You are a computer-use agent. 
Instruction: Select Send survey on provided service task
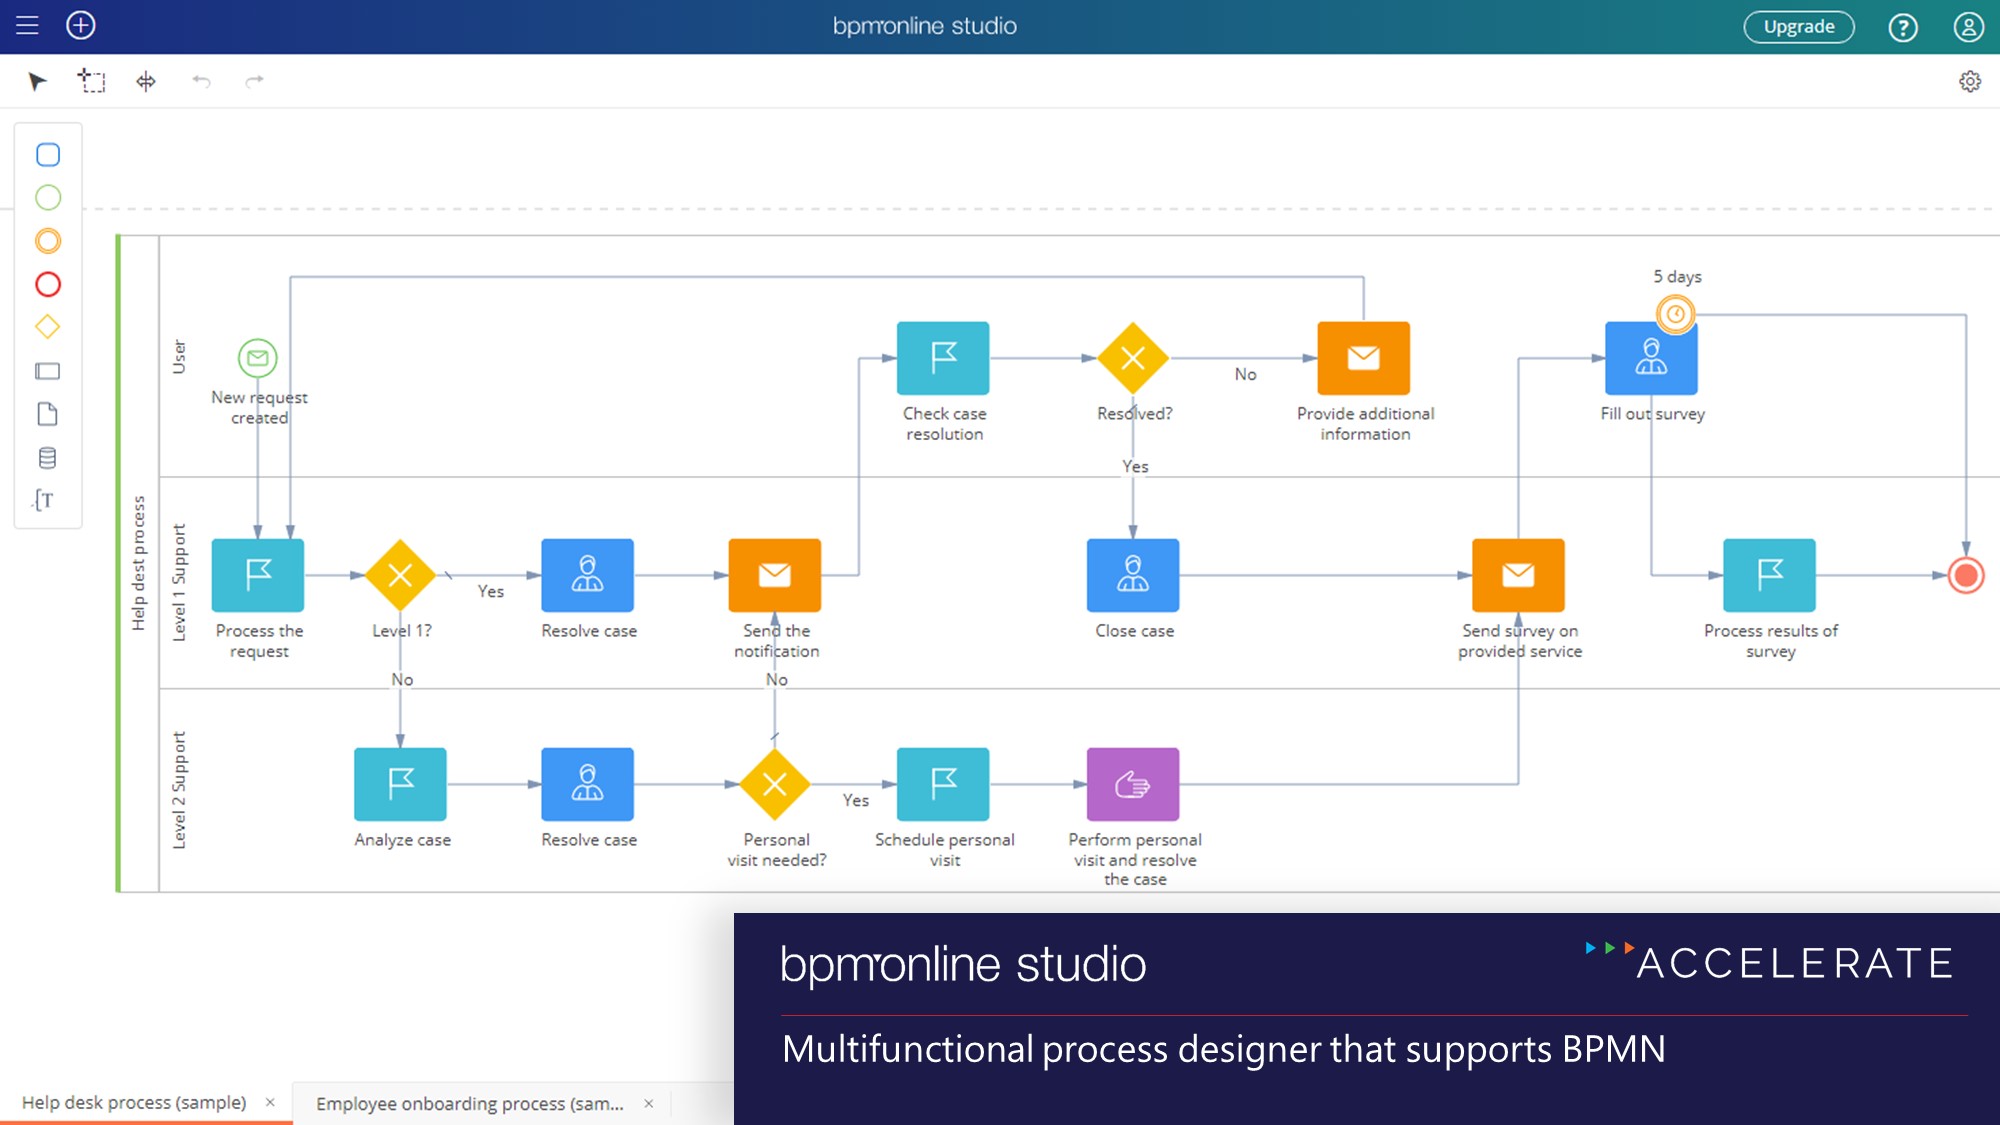click(x=1518, y=575)
